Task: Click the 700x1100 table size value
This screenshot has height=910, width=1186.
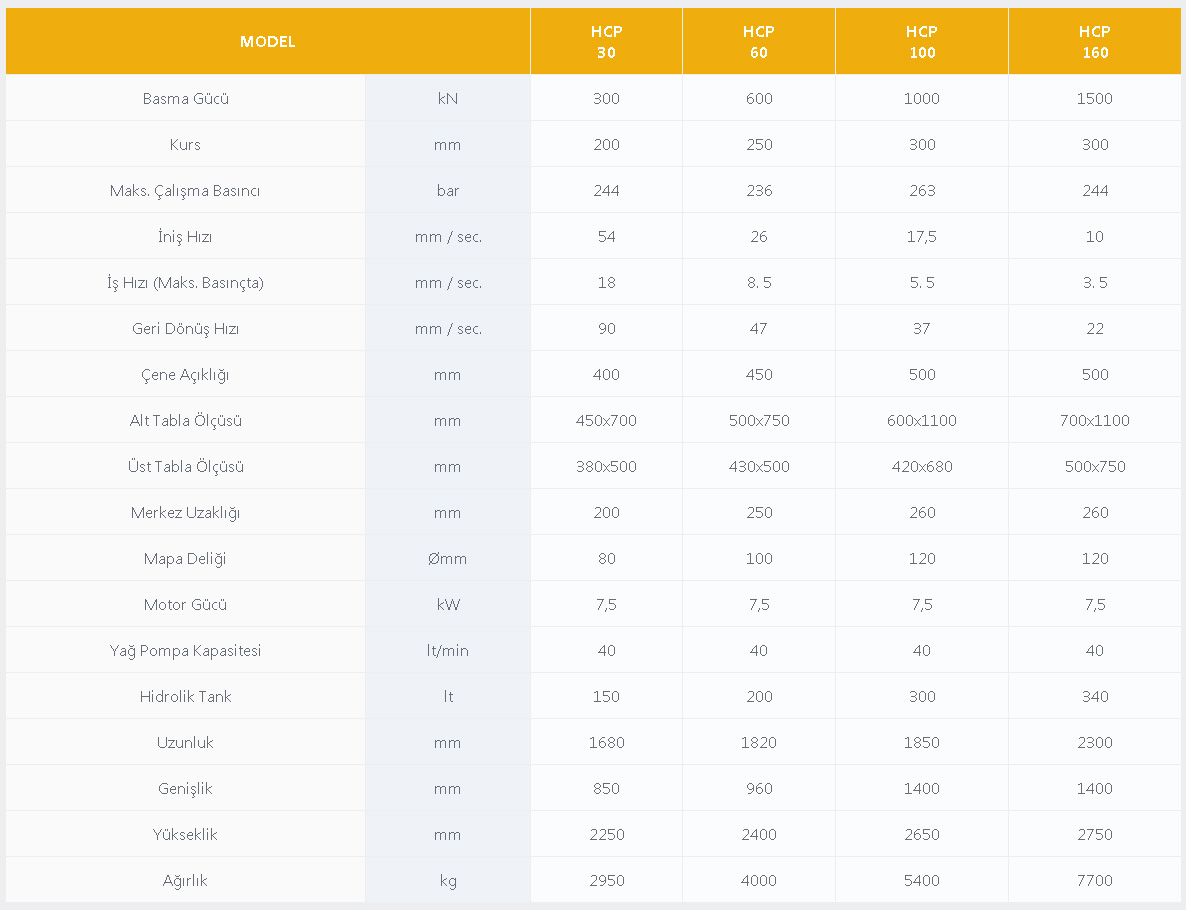Action: (x=1094, y=421)
